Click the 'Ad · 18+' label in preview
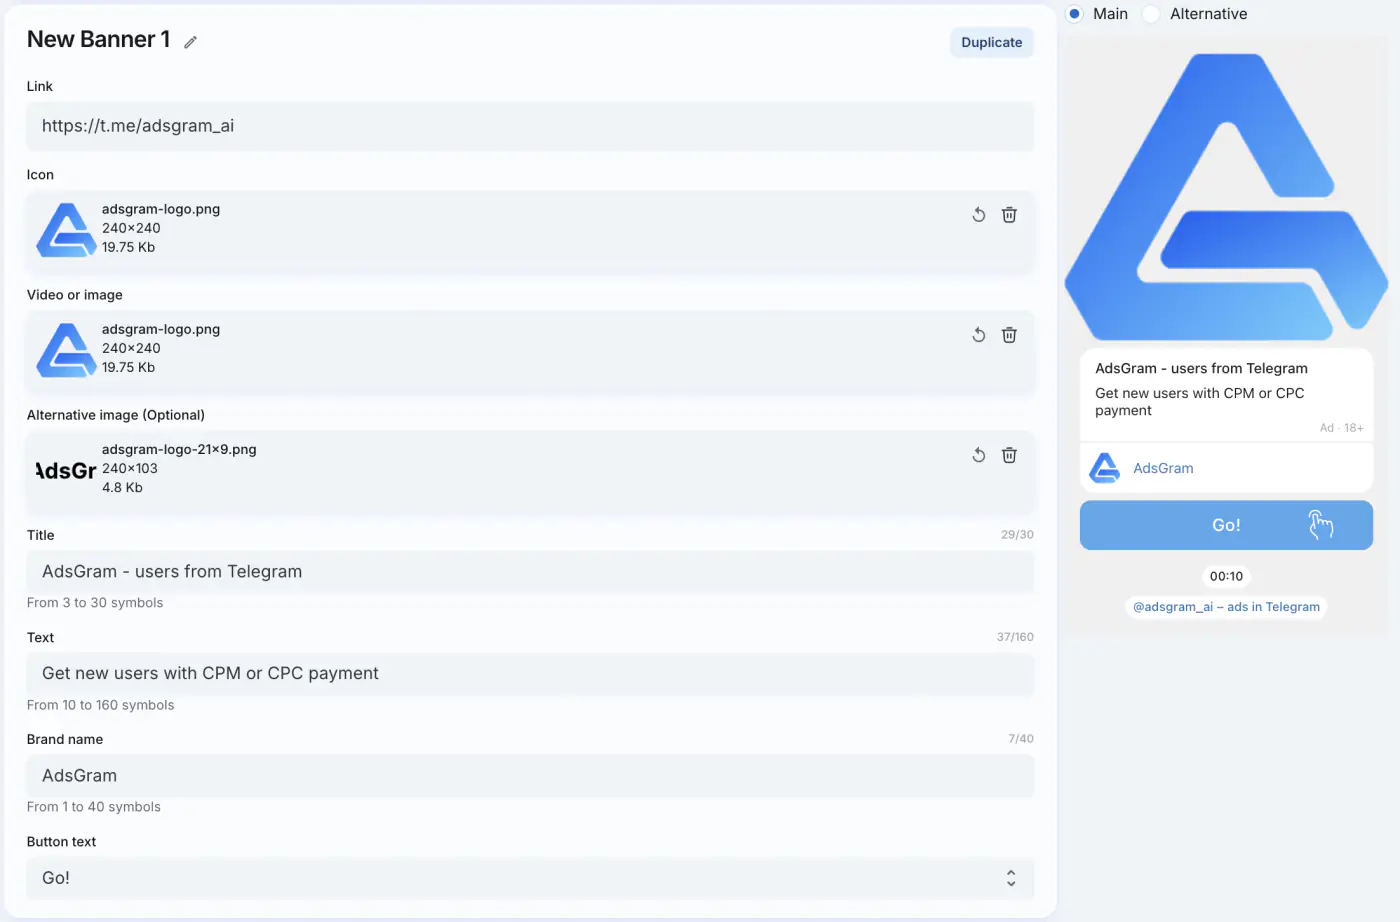 pos(1341,428)
